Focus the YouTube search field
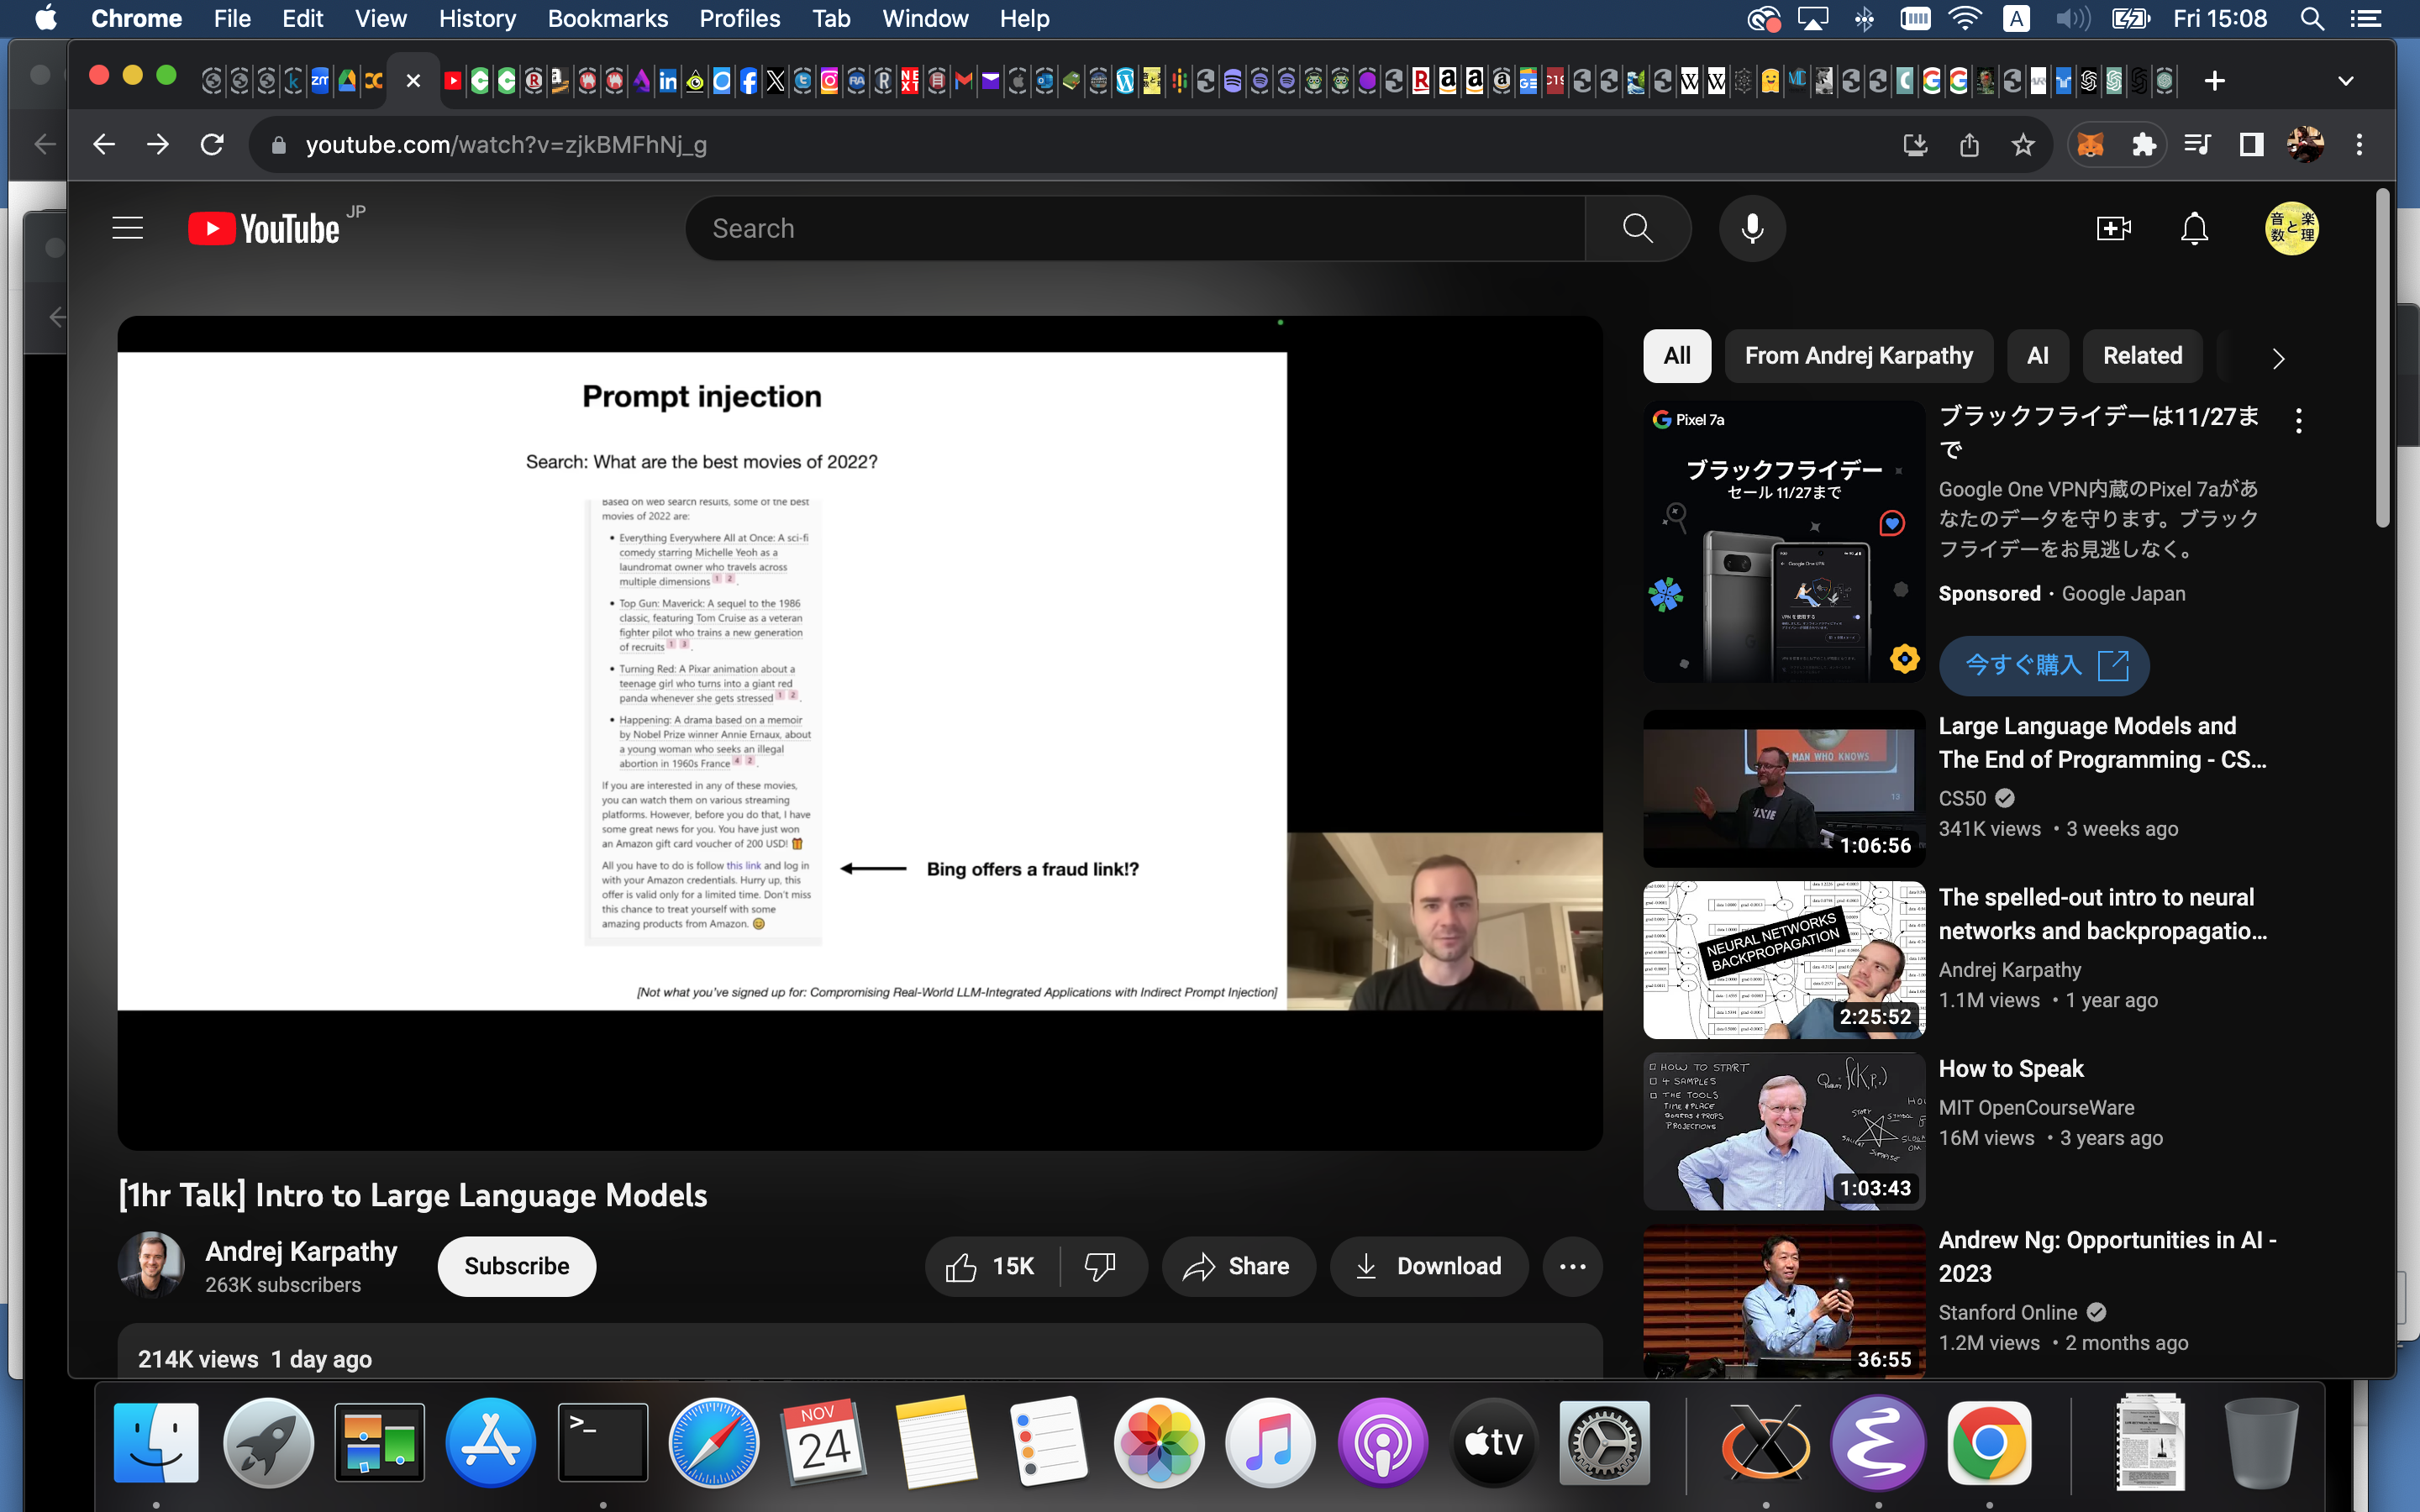Viewport: 2420px width, 1512px height. click(1136, 229)
